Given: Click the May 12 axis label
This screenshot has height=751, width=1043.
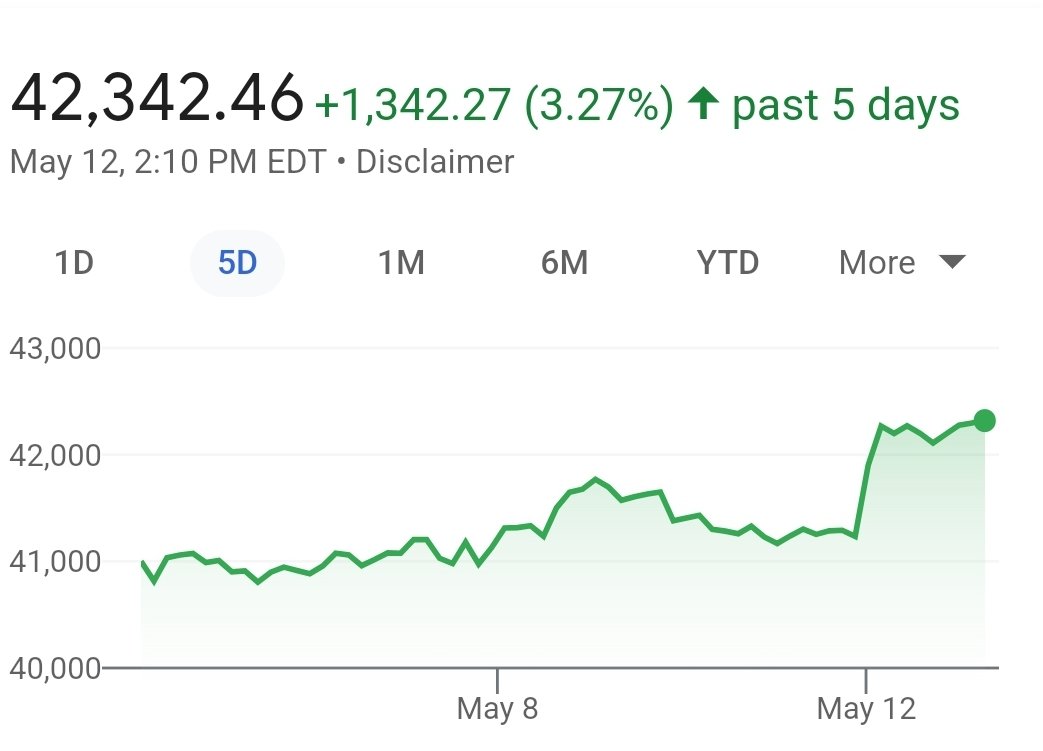Looking at the screenshot, I should [x=866, y=709].
